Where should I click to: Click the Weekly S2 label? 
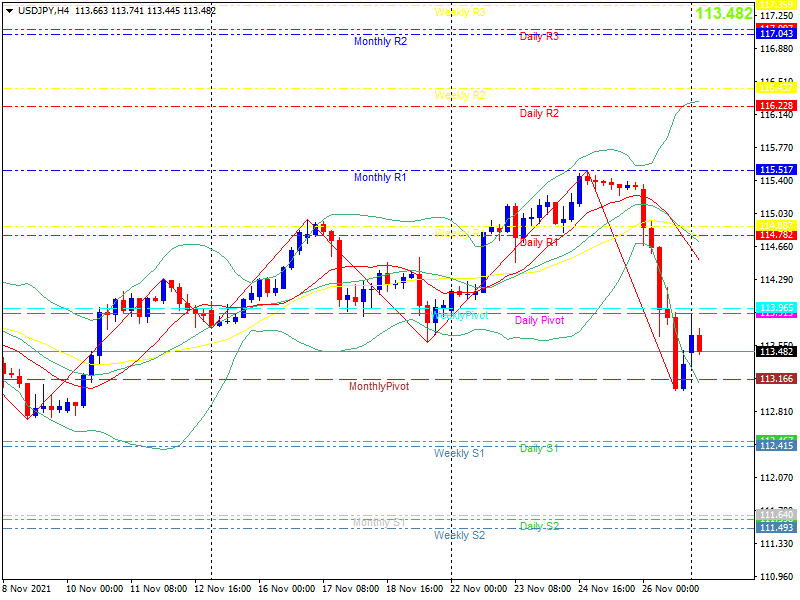(459, 535)
